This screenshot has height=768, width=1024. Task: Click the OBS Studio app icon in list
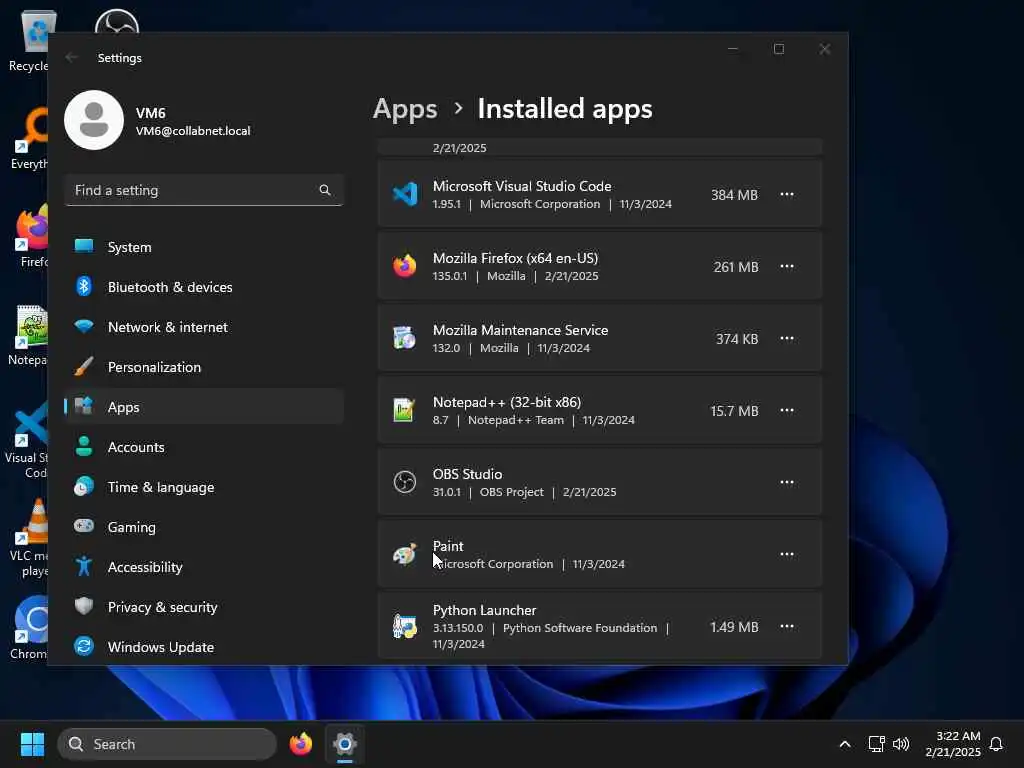[405, 482]
